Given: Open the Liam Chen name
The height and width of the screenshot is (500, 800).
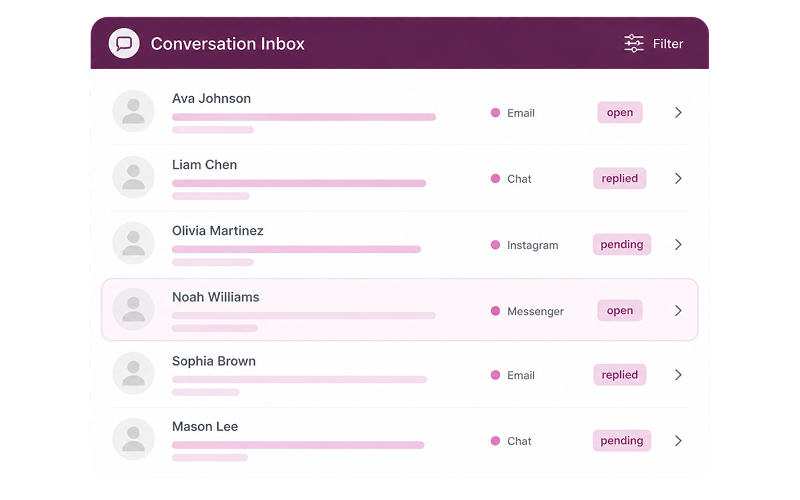Looking at the screenshot, I should click(x=205, y=165).
